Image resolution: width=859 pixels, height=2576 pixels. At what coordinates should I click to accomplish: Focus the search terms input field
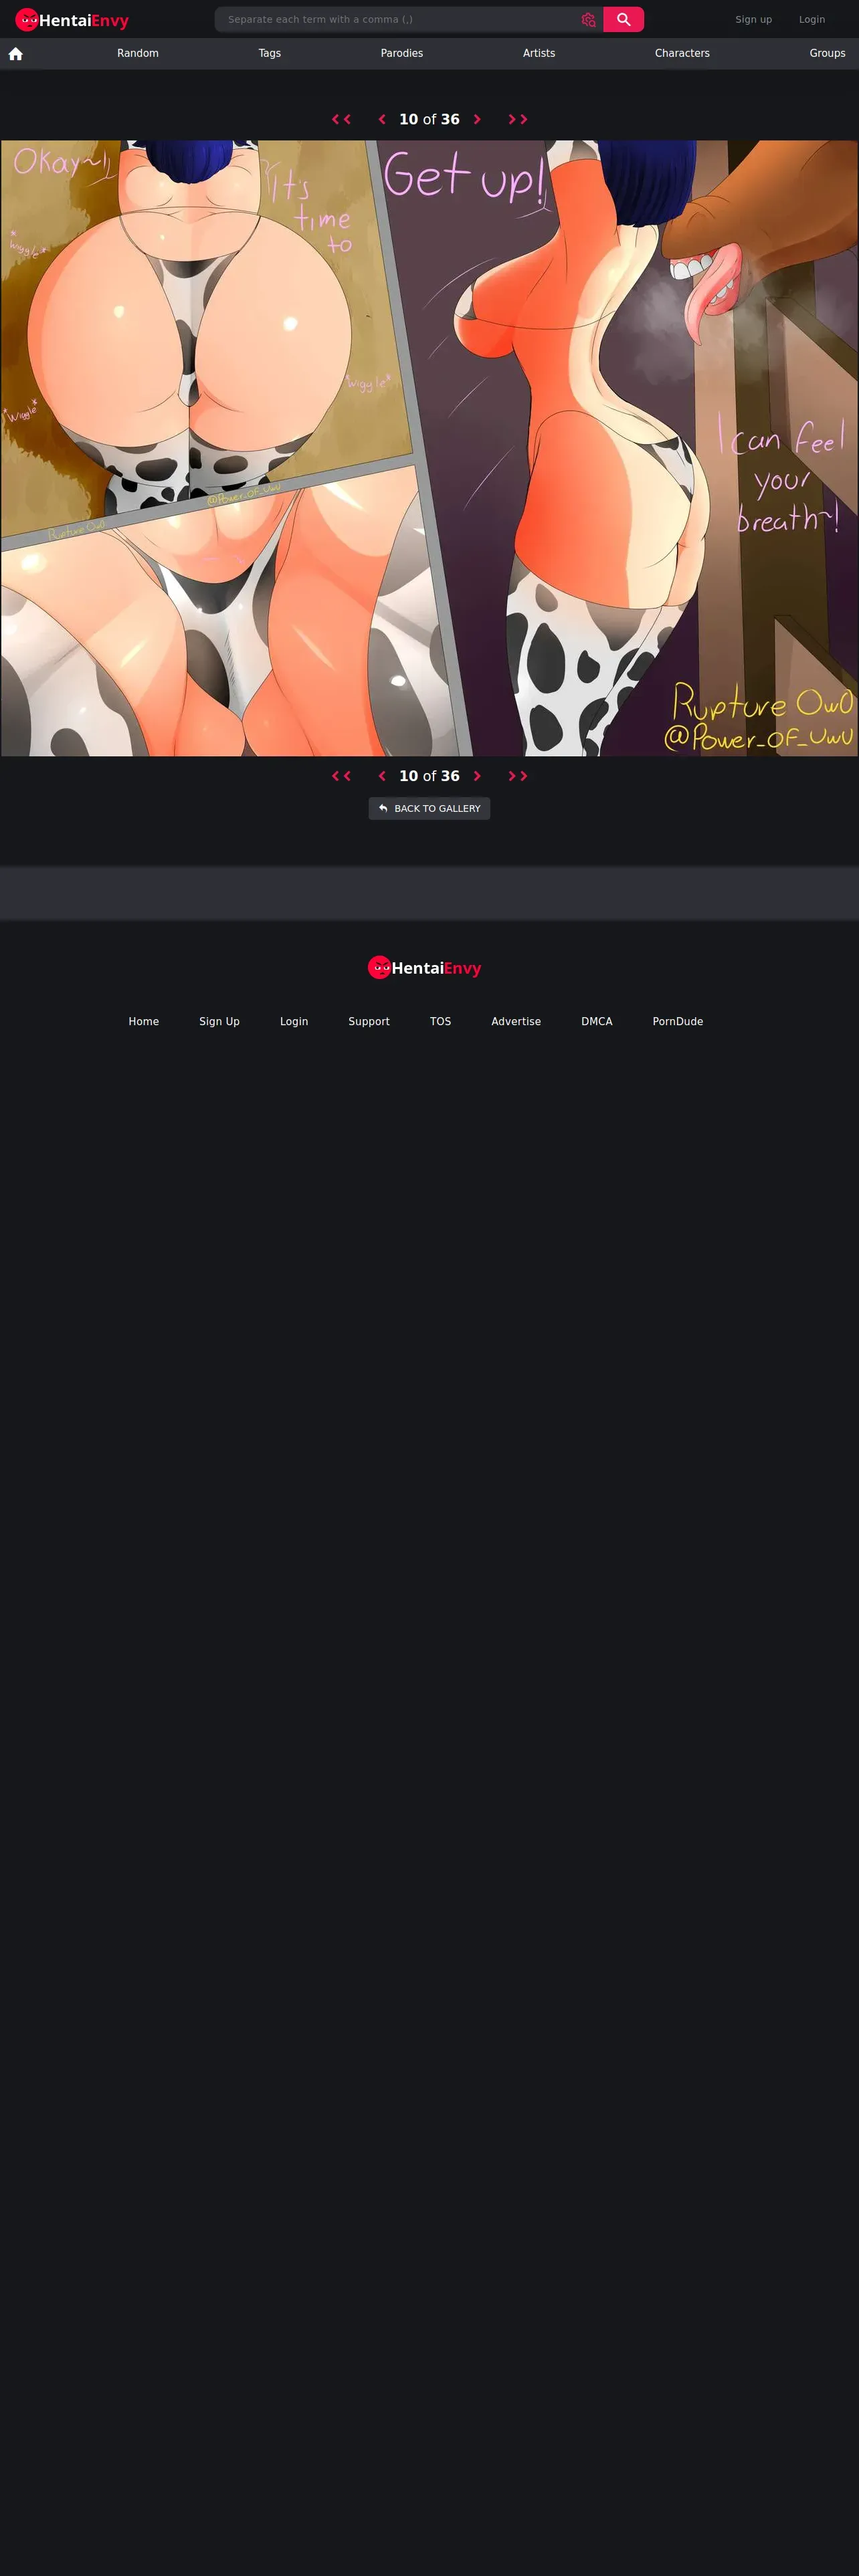click(x=398, y=19)
